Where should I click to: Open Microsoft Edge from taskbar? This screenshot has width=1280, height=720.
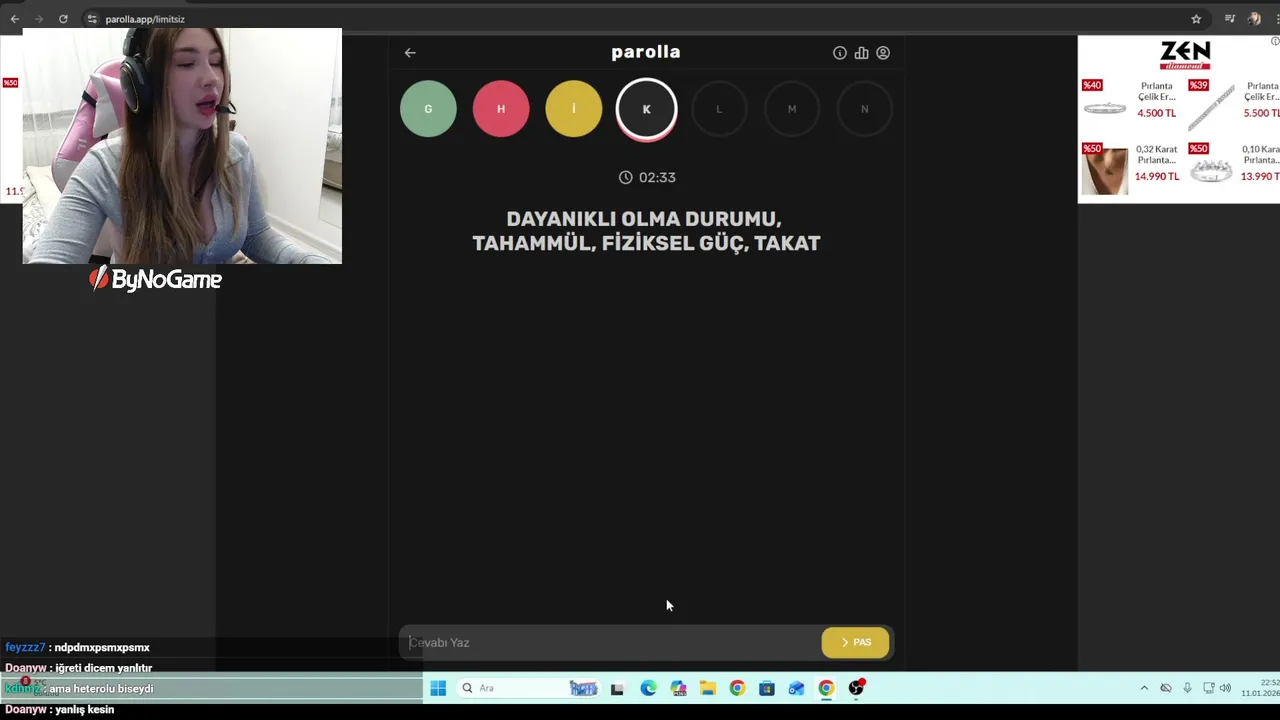pos(648,688)
